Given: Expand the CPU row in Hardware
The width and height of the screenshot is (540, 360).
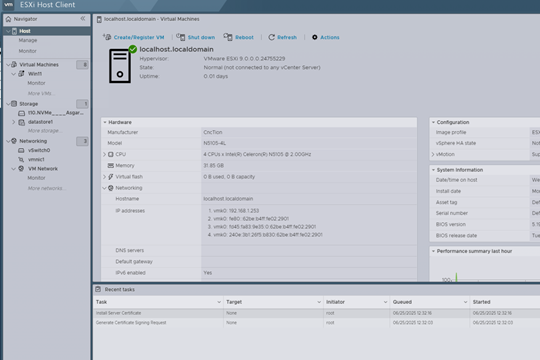Looking at the screenshot, I should (104, 154).
